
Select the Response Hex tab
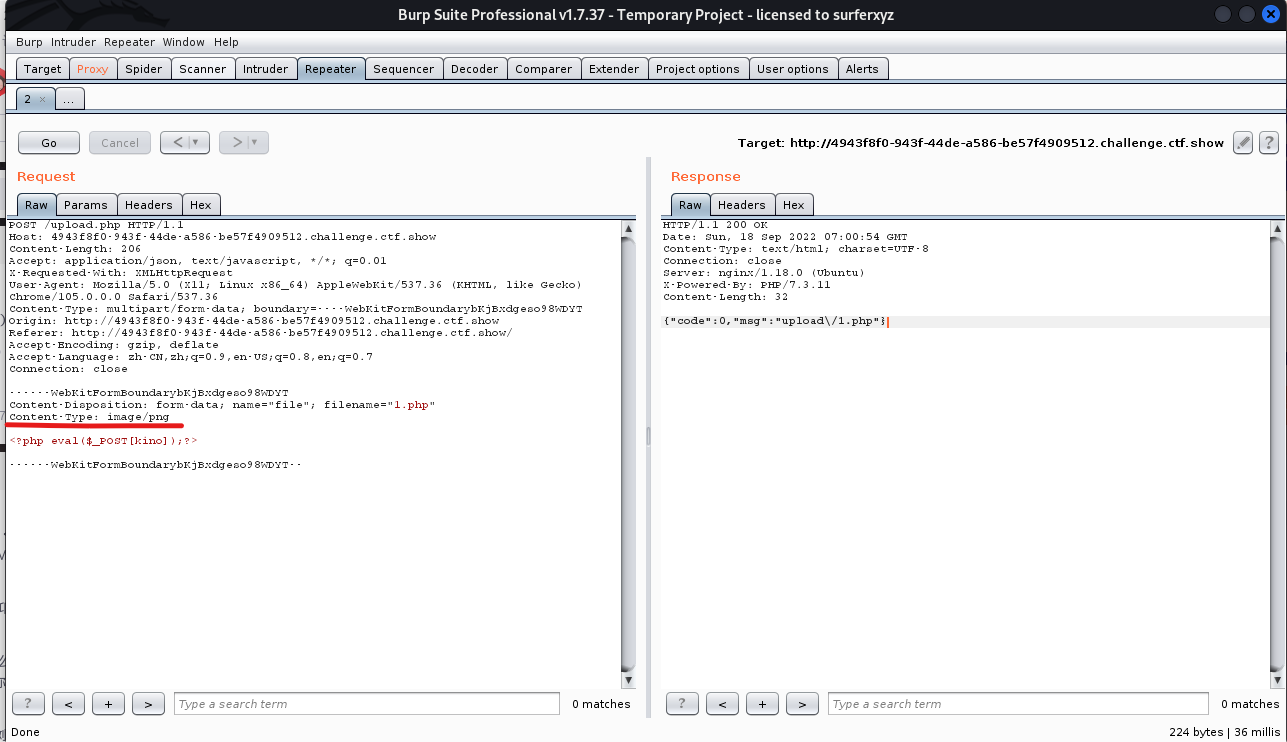(794, 204)
